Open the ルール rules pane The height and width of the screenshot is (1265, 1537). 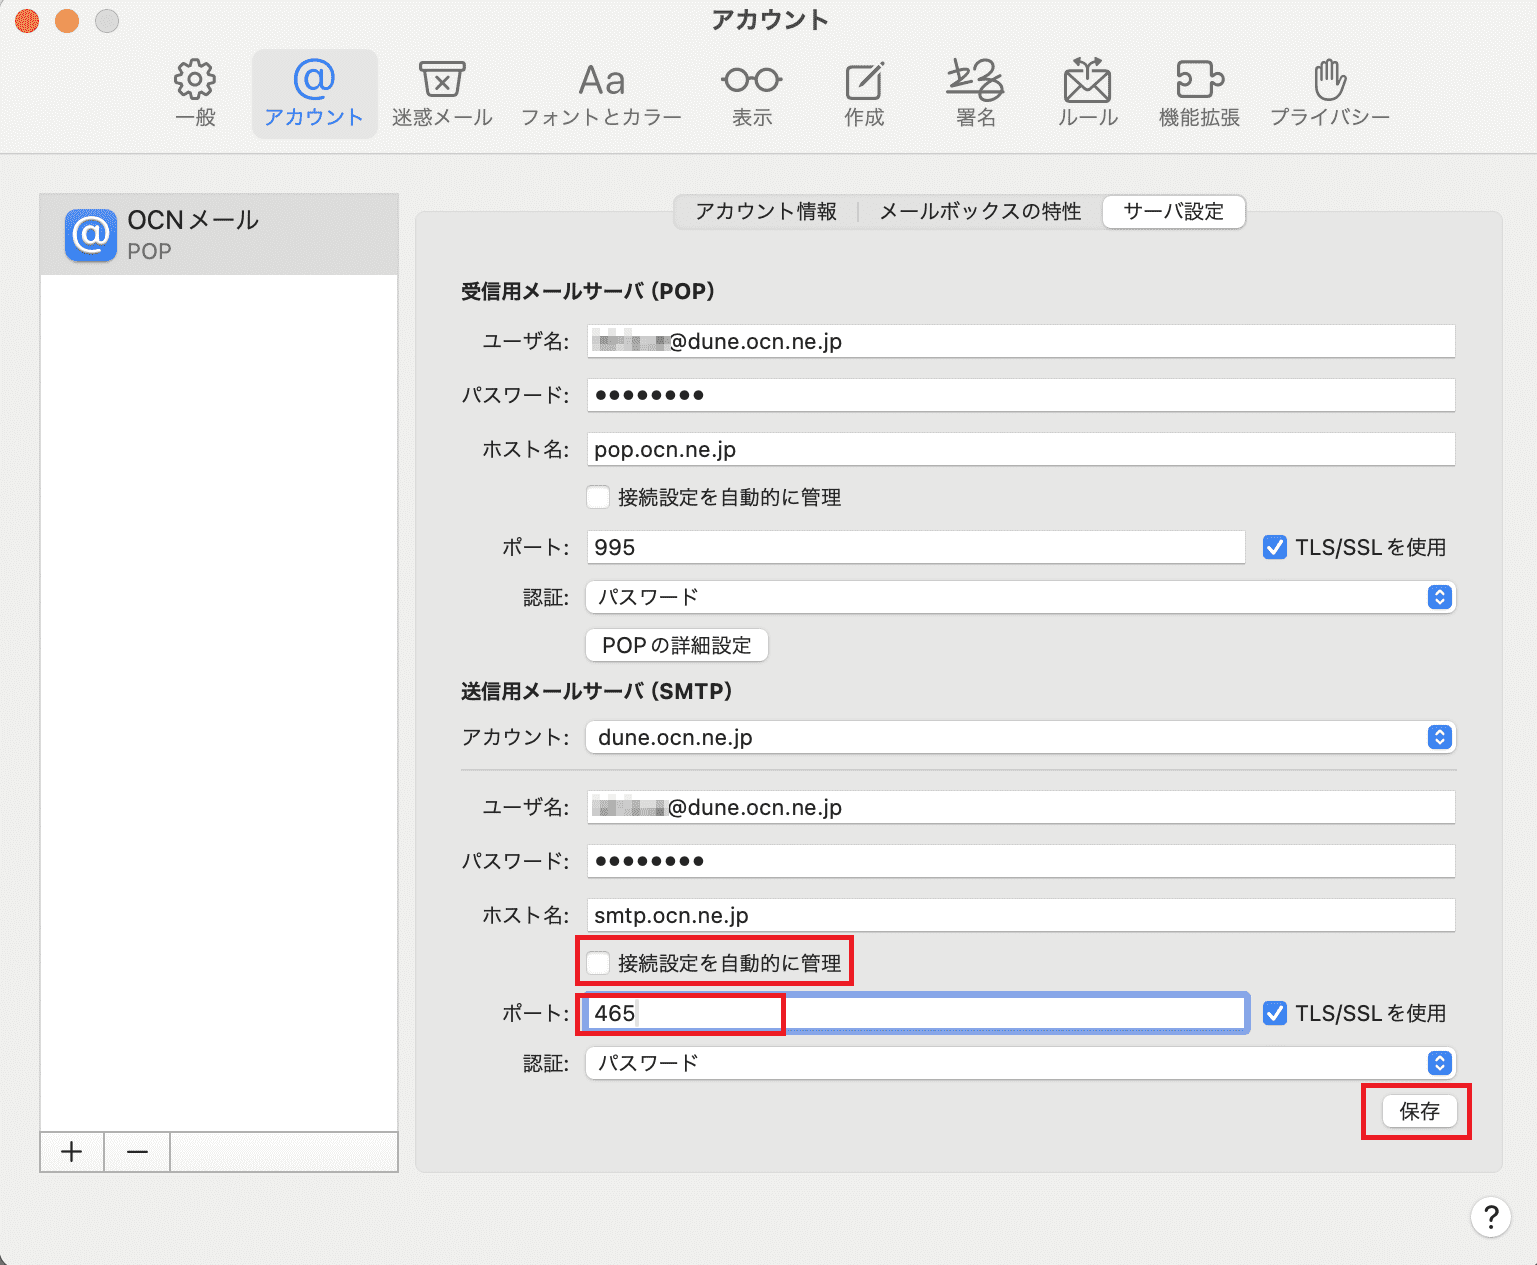coord(1088,94)
